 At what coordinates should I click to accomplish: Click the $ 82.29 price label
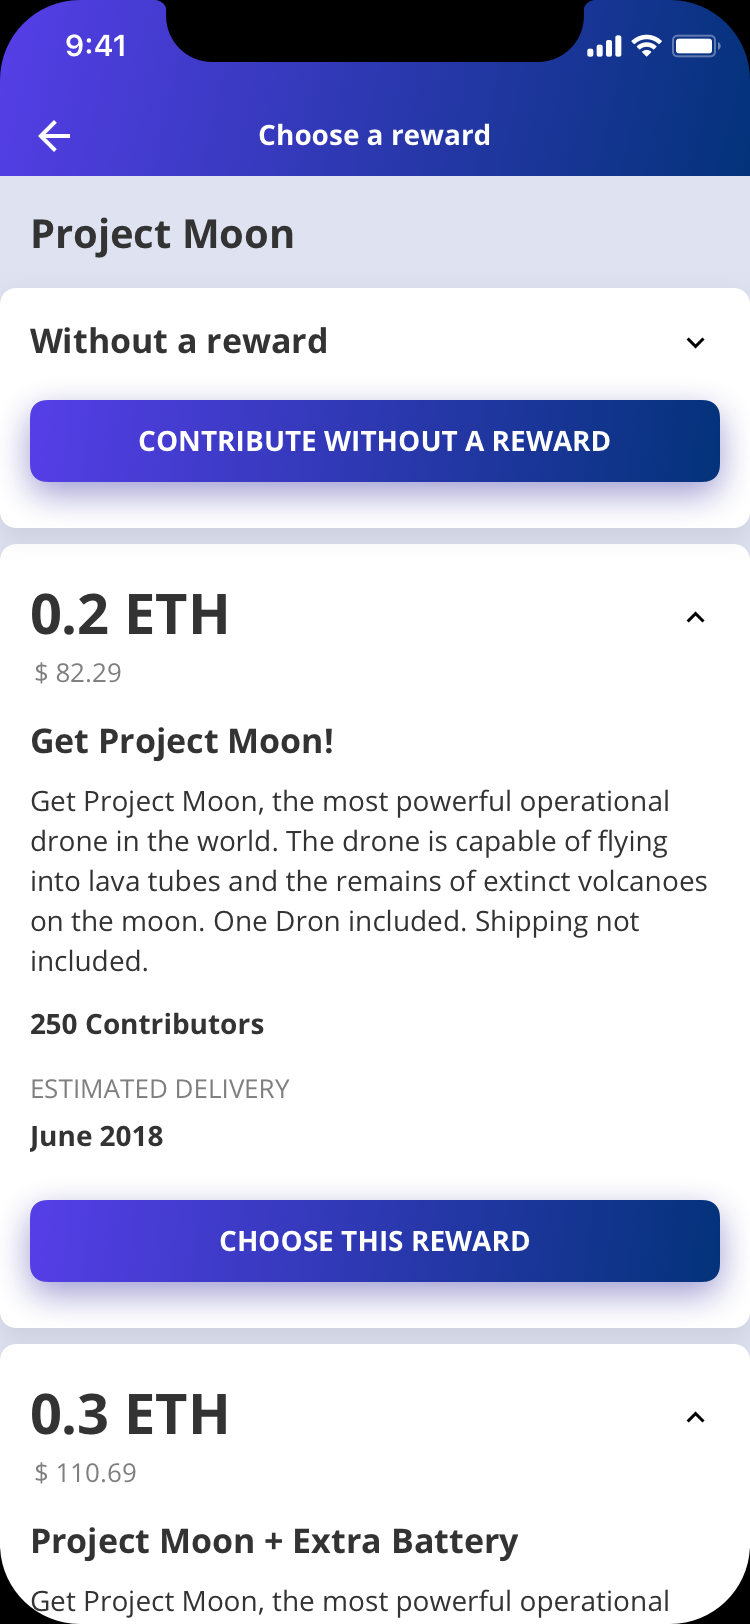click(78, 673)
